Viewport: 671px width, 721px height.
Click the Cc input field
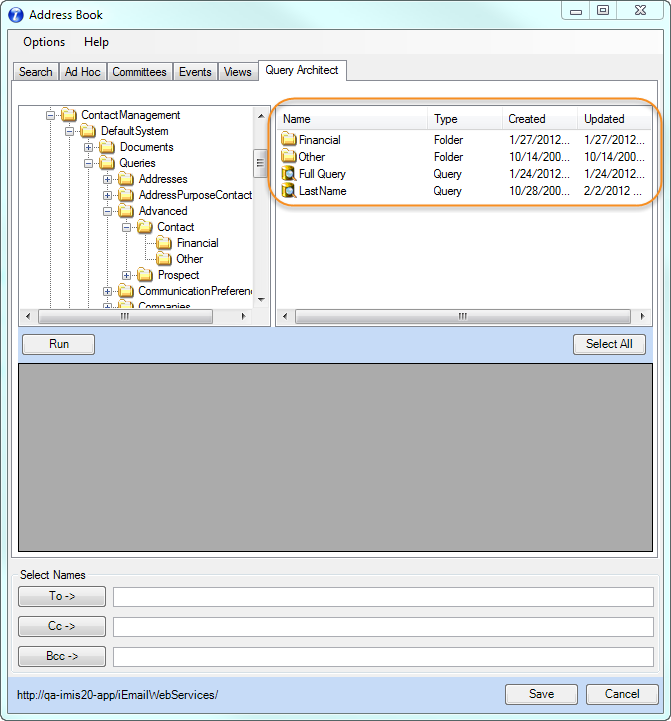tap(383, 627)
